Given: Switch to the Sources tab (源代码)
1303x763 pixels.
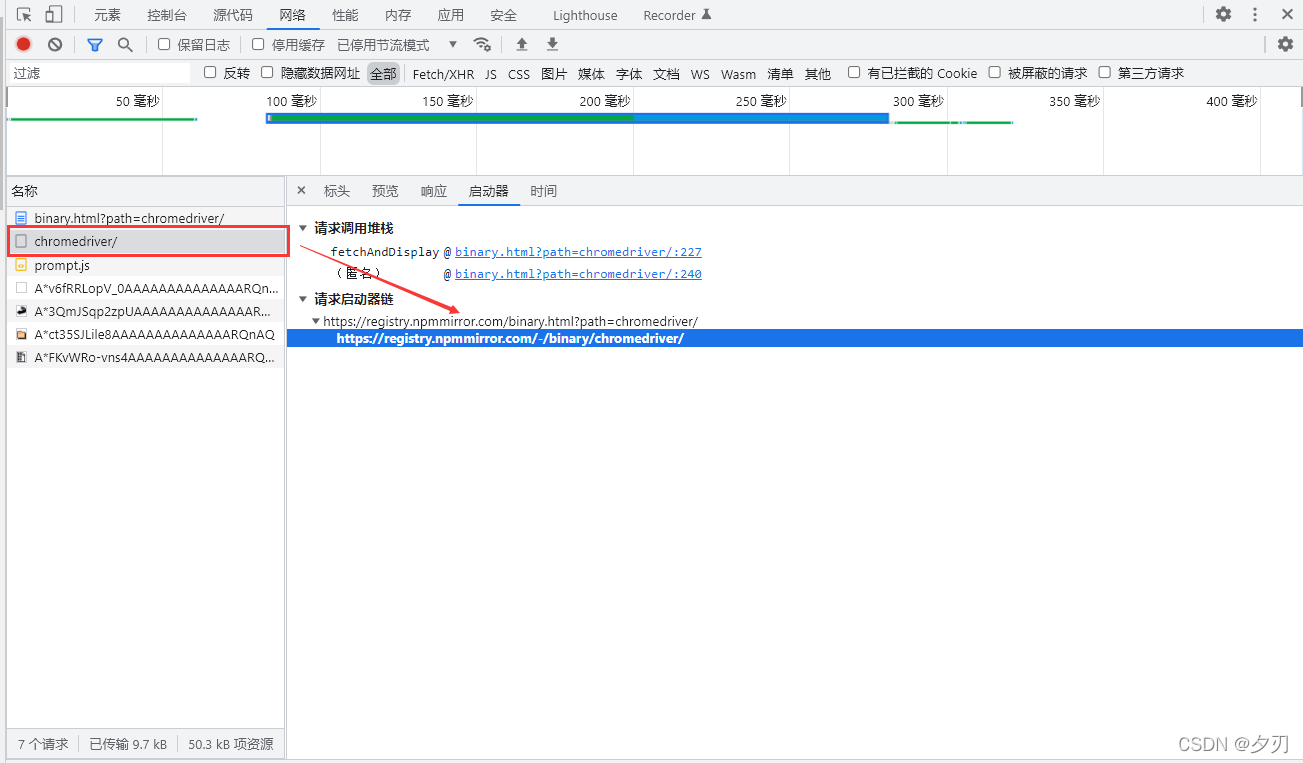Looking at the screenshot, I should pyautogui.click(x=233, y=15).
